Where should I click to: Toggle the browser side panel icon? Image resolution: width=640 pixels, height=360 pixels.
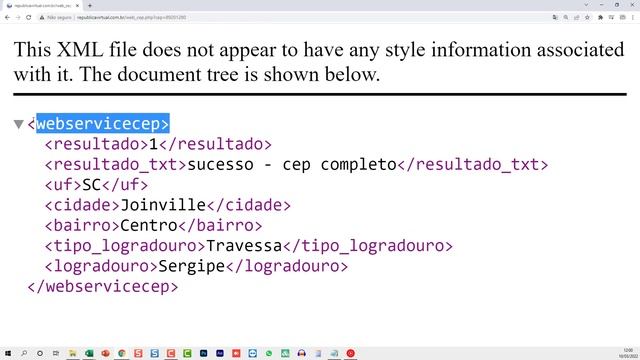click(622, 18)
